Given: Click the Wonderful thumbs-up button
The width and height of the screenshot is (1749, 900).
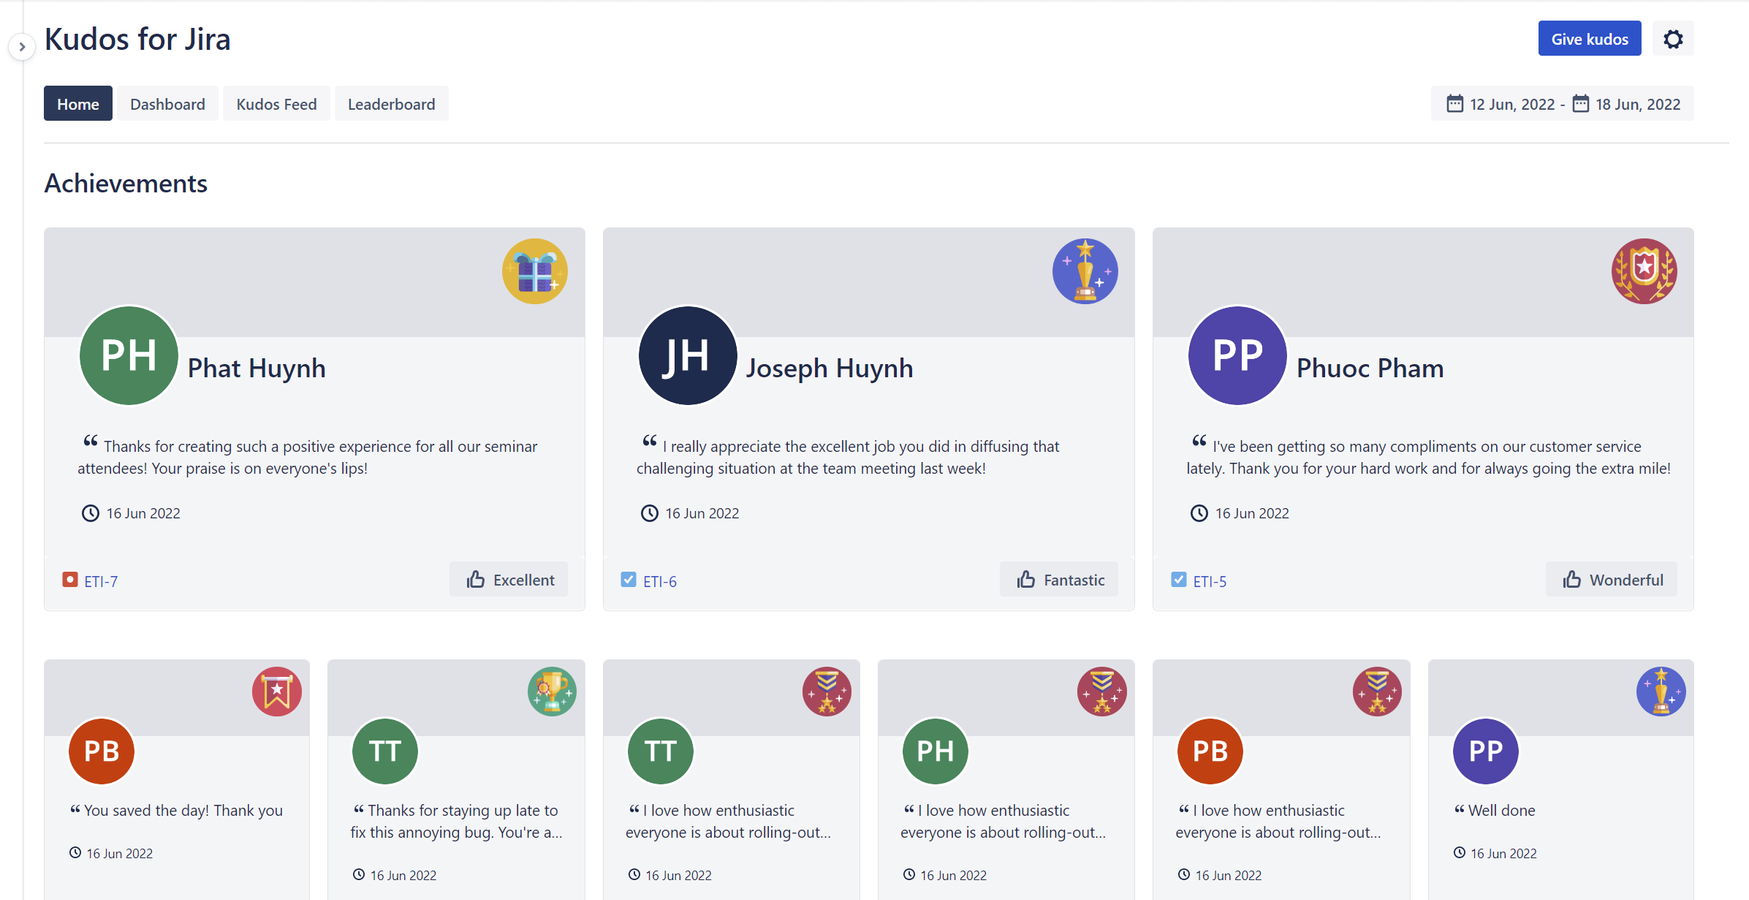Looking at the screenshot, I should tap(1612, 580).
